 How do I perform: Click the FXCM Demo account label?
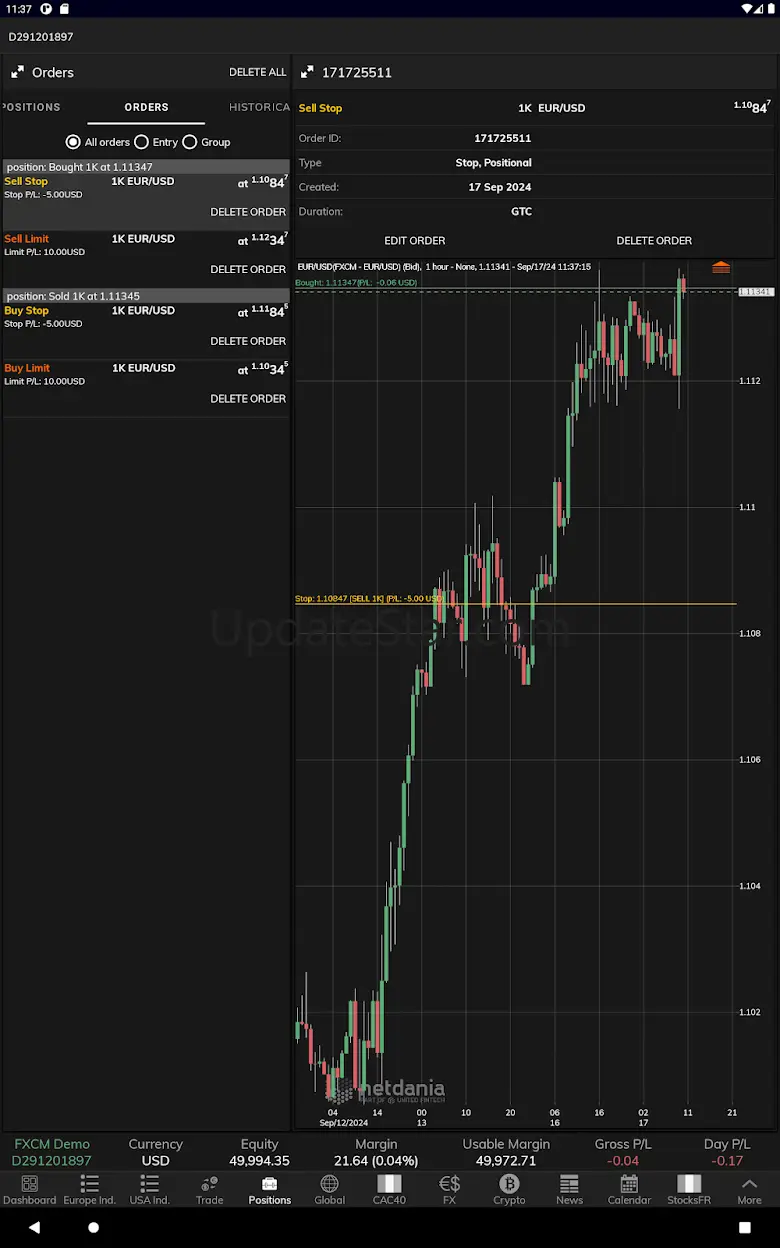pos(52,1144)
